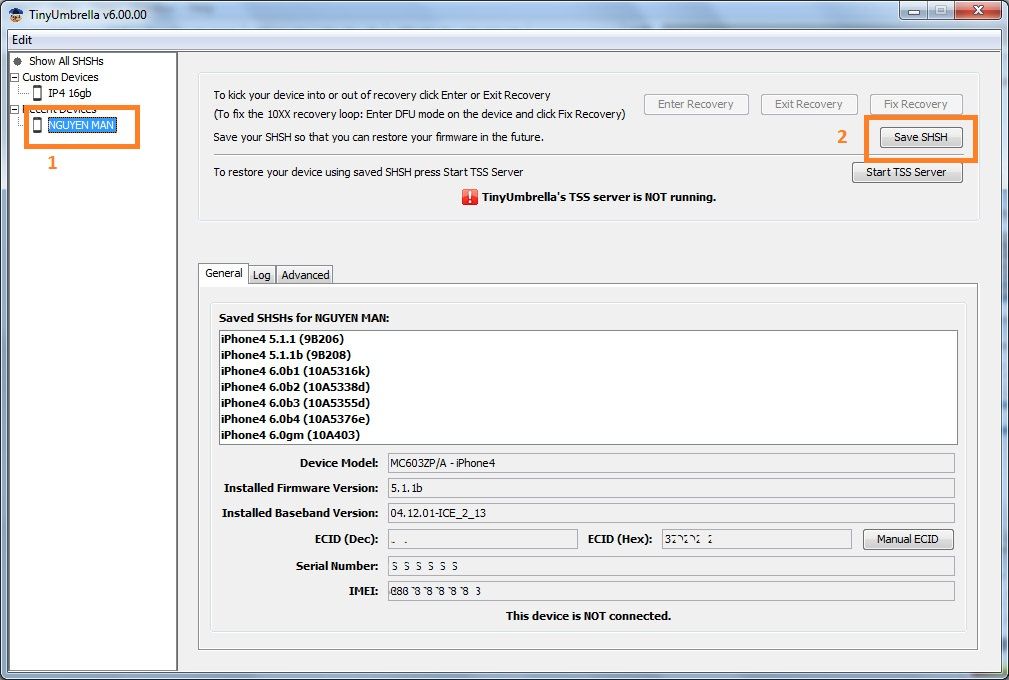Select Show All SHSHs in sidebar

(66, 61)
